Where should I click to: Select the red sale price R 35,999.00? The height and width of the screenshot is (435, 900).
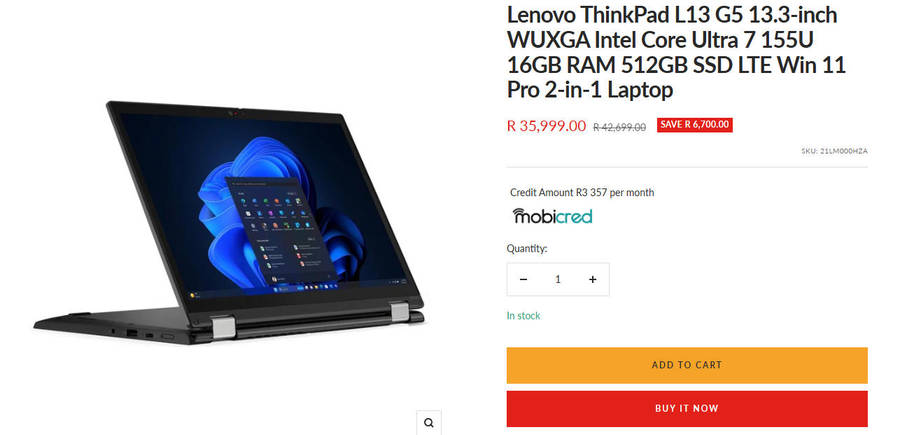[546, 126]
